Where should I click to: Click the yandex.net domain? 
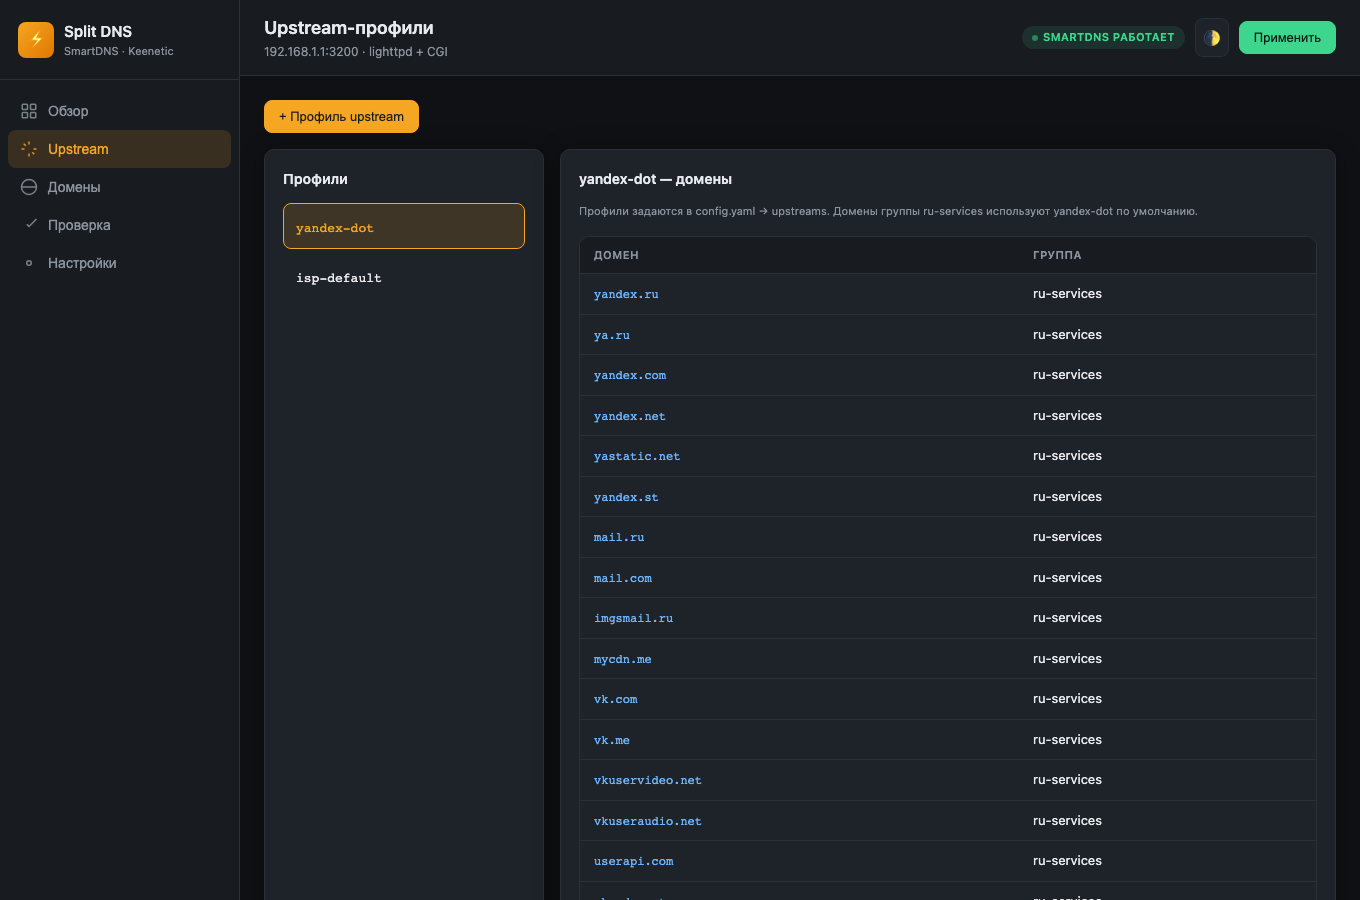coord(630,416)
